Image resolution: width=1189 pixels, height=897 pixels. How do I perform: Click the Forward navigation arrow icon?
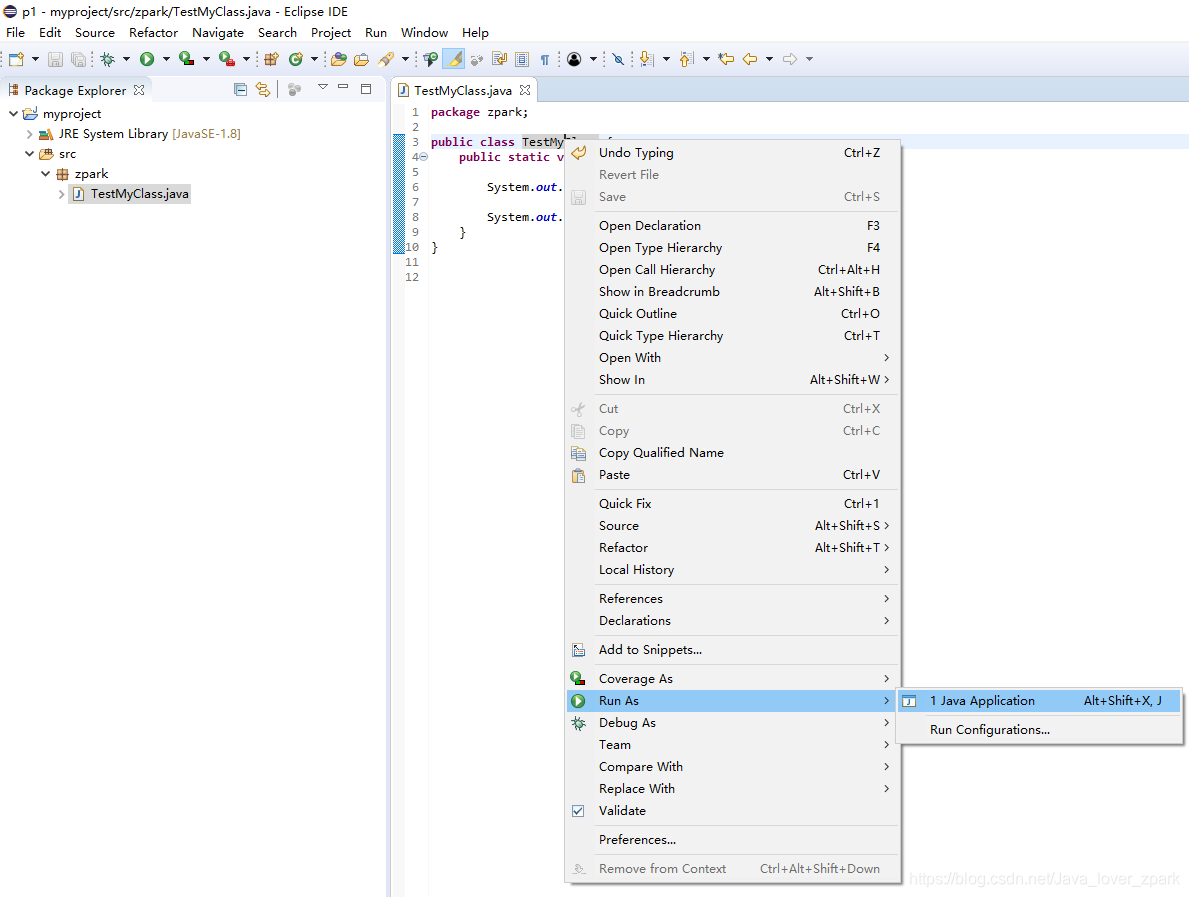[x=789, y=59]
